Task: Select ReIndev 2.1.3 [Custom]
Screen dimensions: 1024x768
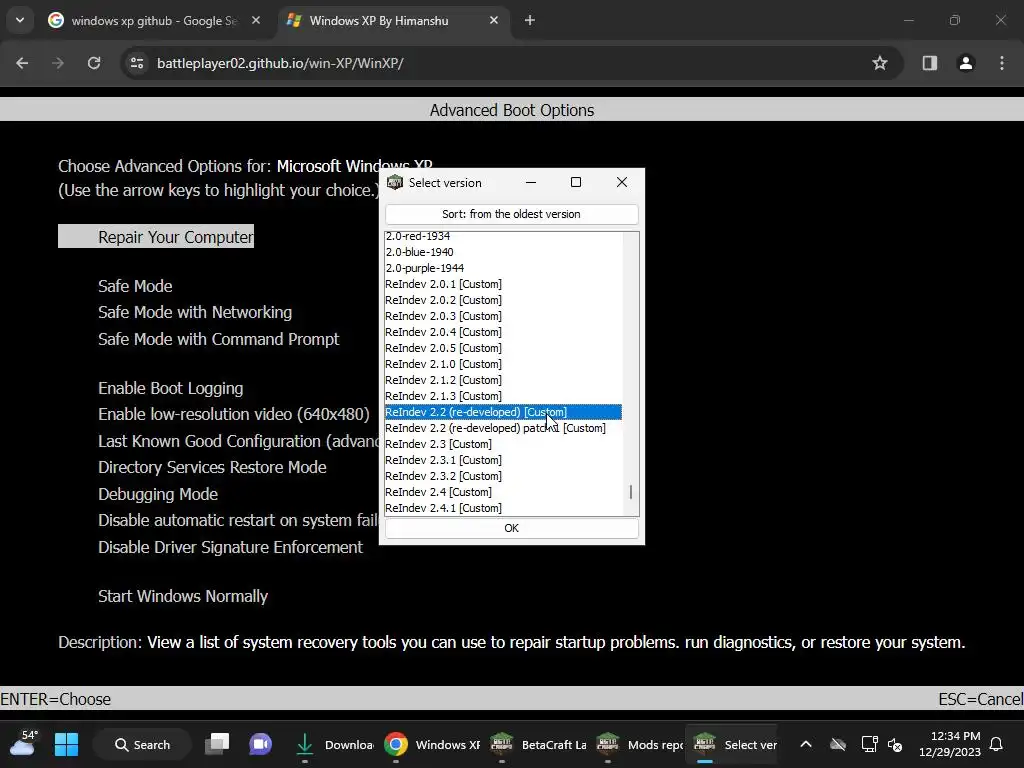Action: pyautogui.click(x=503, y=396)
